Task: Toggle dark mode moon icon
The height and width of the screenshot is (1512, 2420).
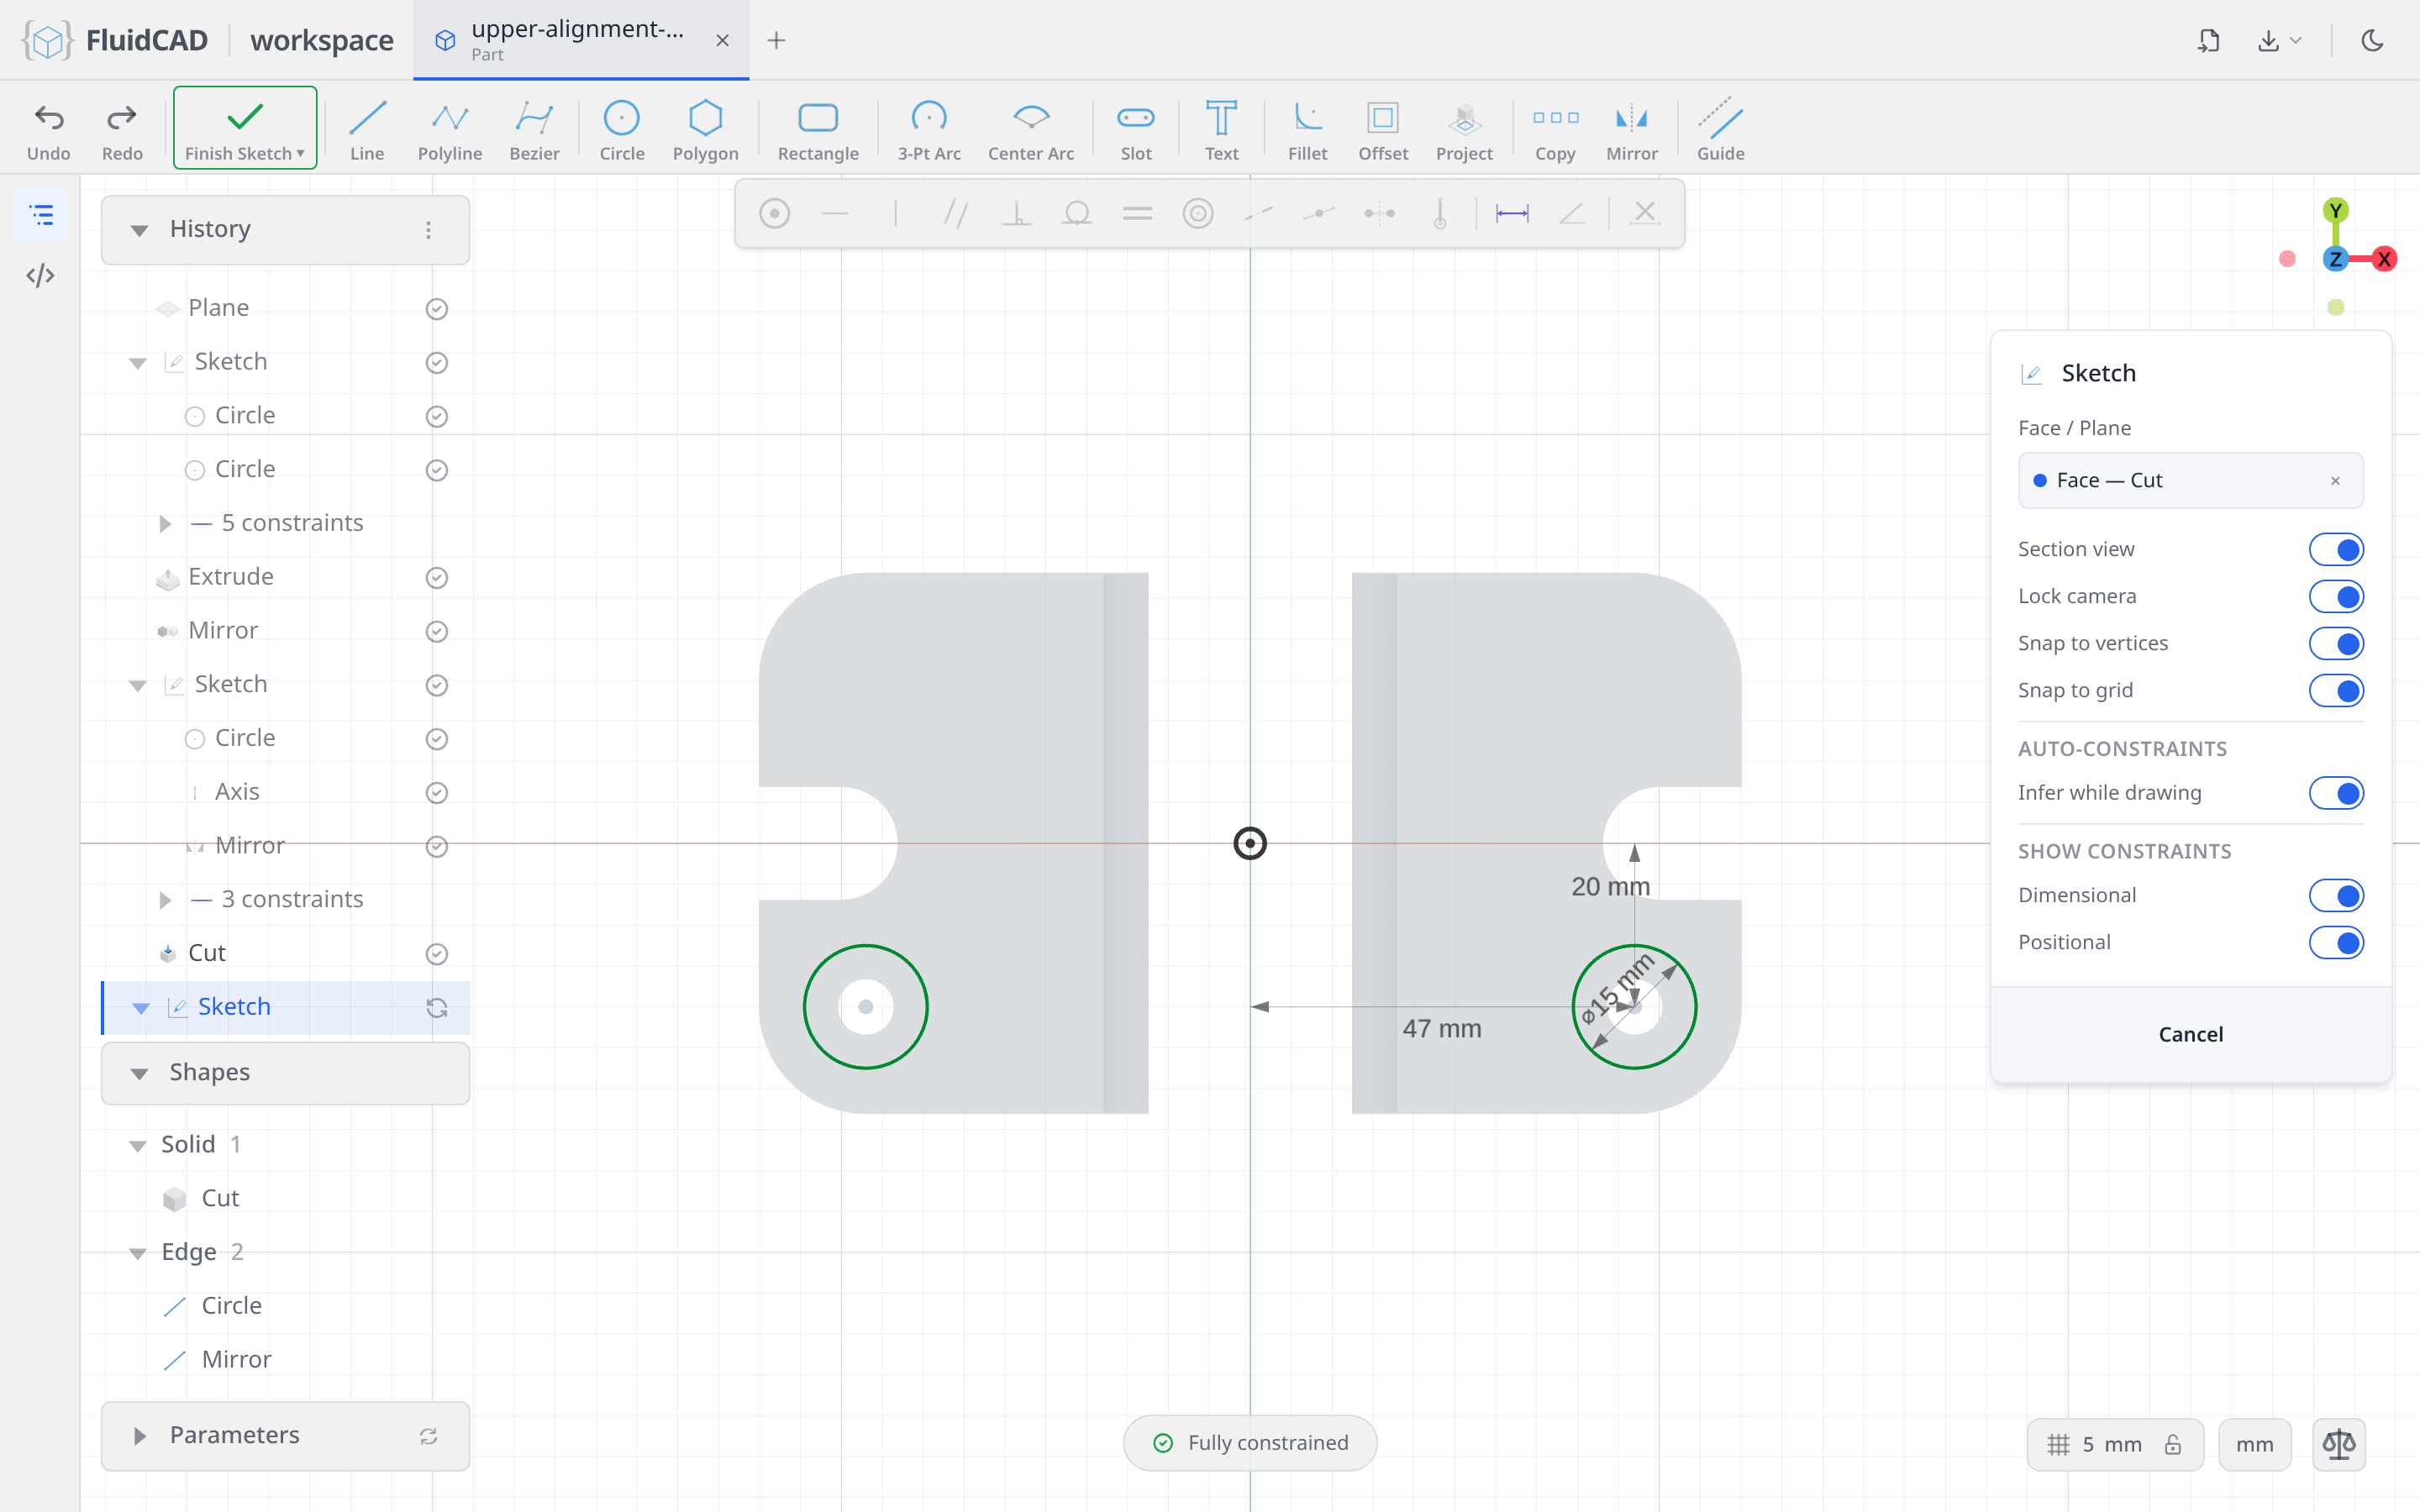Action: (x=2372, y=40)
